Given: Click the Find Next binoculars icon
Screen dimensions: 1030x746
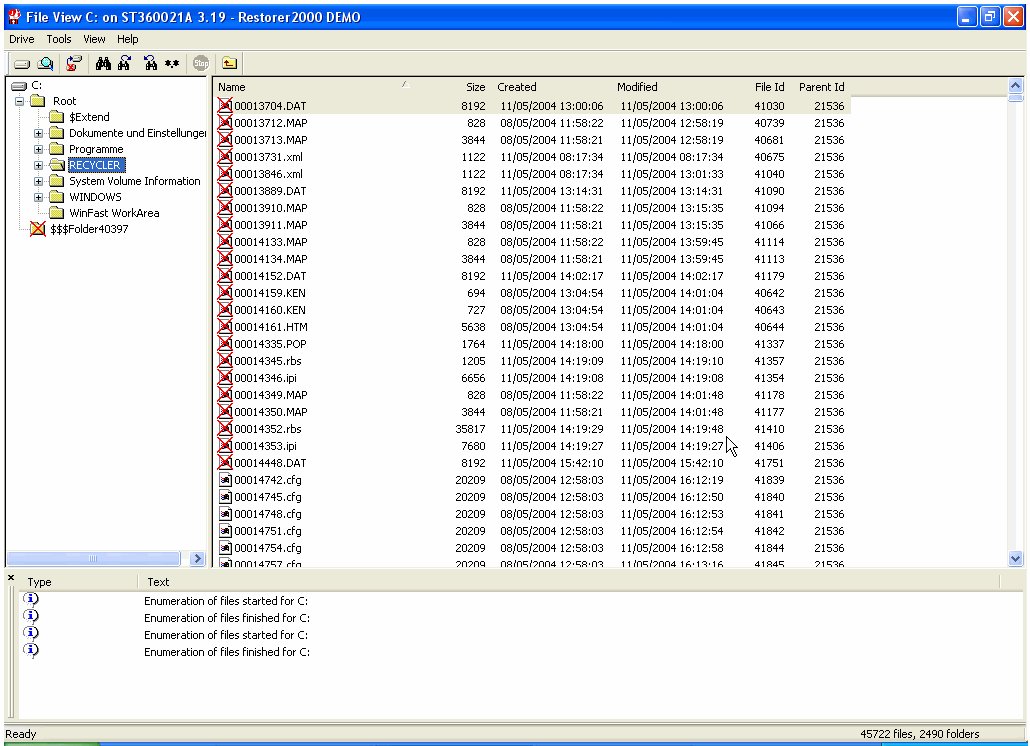Looking at the screenshot, I should coord(124,64).
